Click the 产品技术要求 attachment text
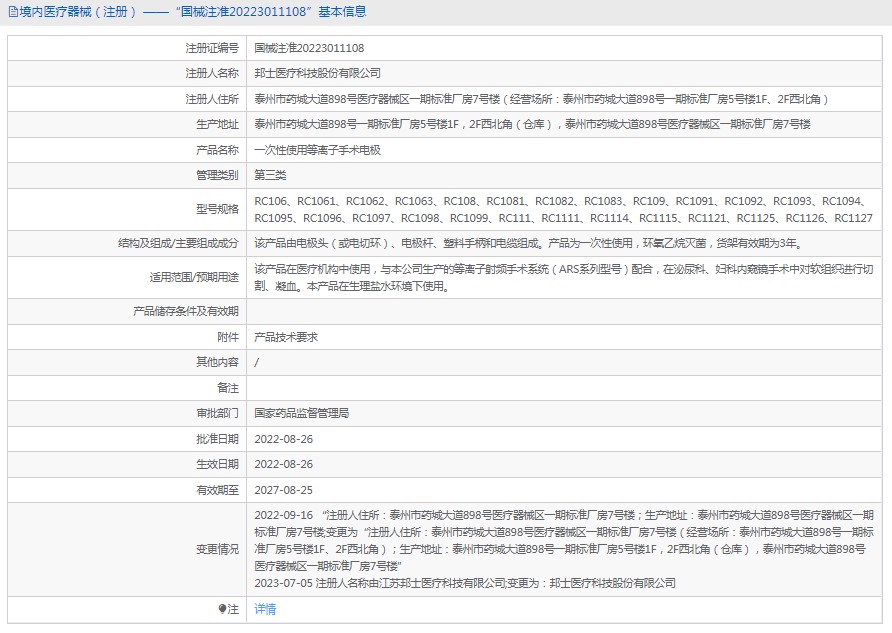This screenshot has width=892, height=633. pyautogui.click(x=286, y=338)
